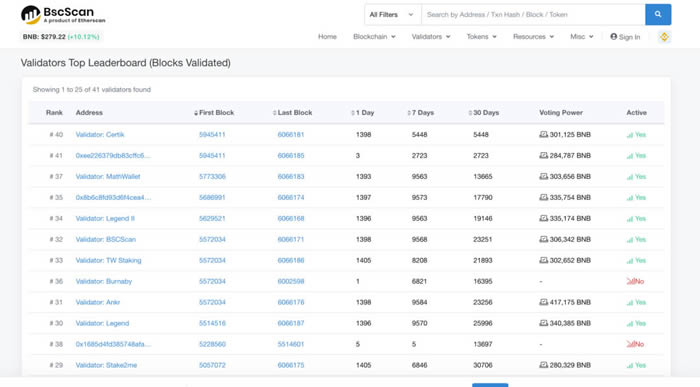Open last block 6066181 link
Screen dimensions: 700x387
tap(291, 134)
